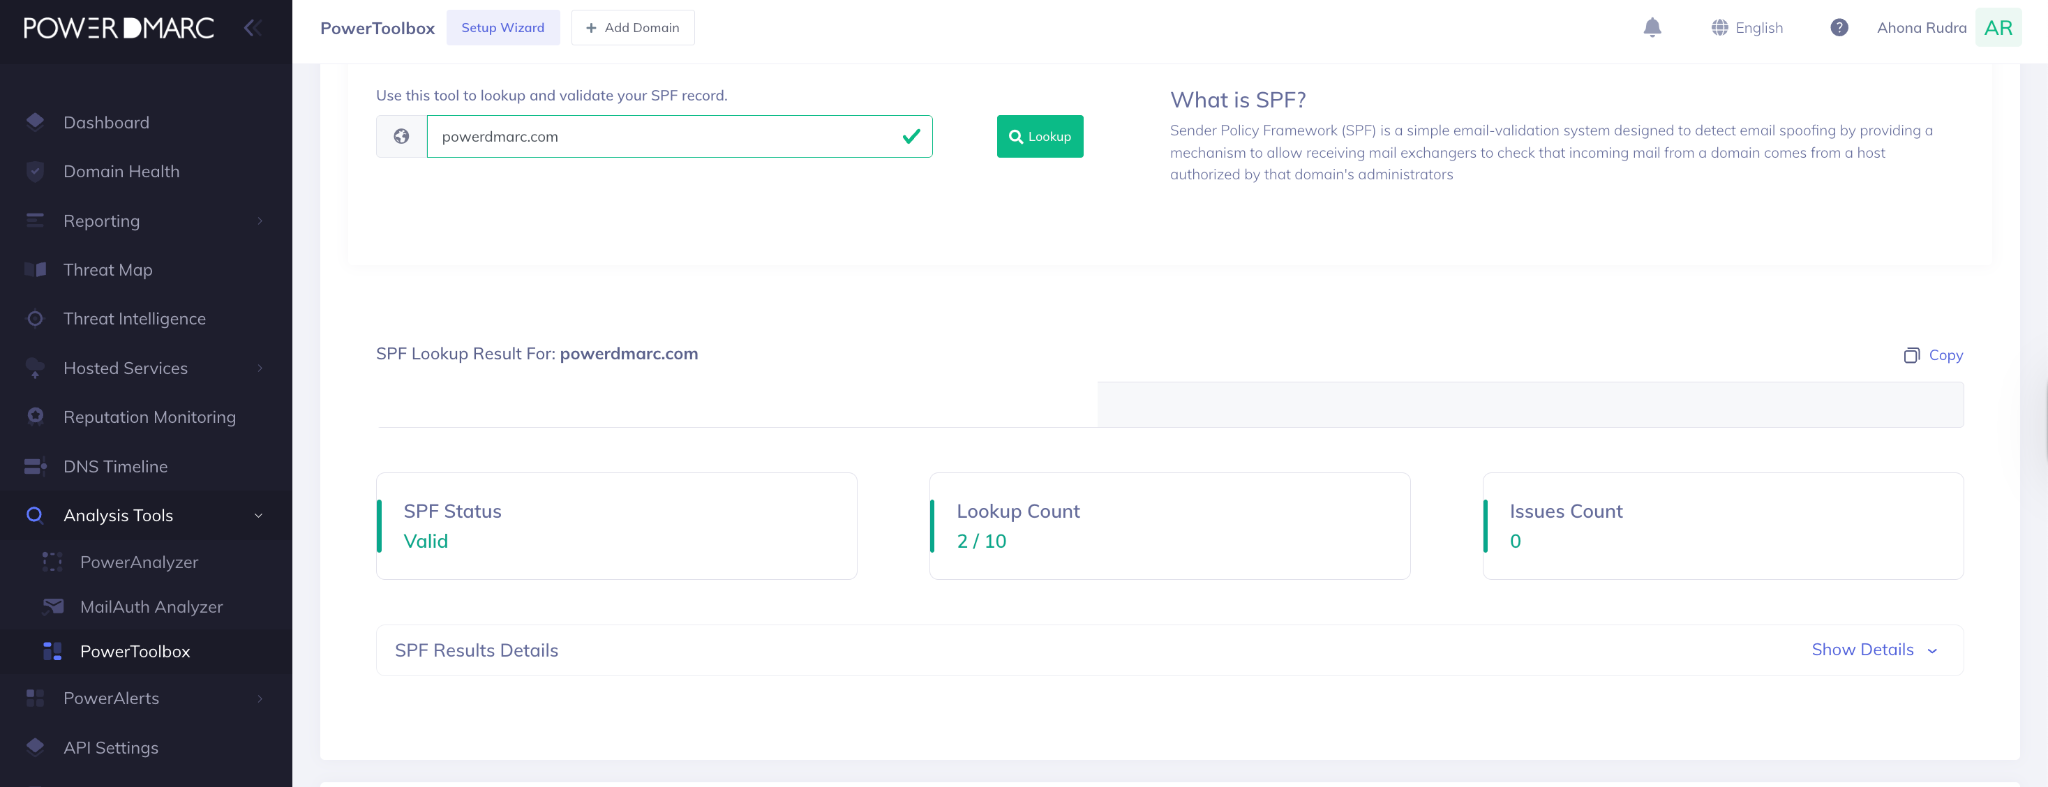Collapse the sidebar with double-chevron icon
This screenshot has height=787, width=2048.
coord(253,28)
